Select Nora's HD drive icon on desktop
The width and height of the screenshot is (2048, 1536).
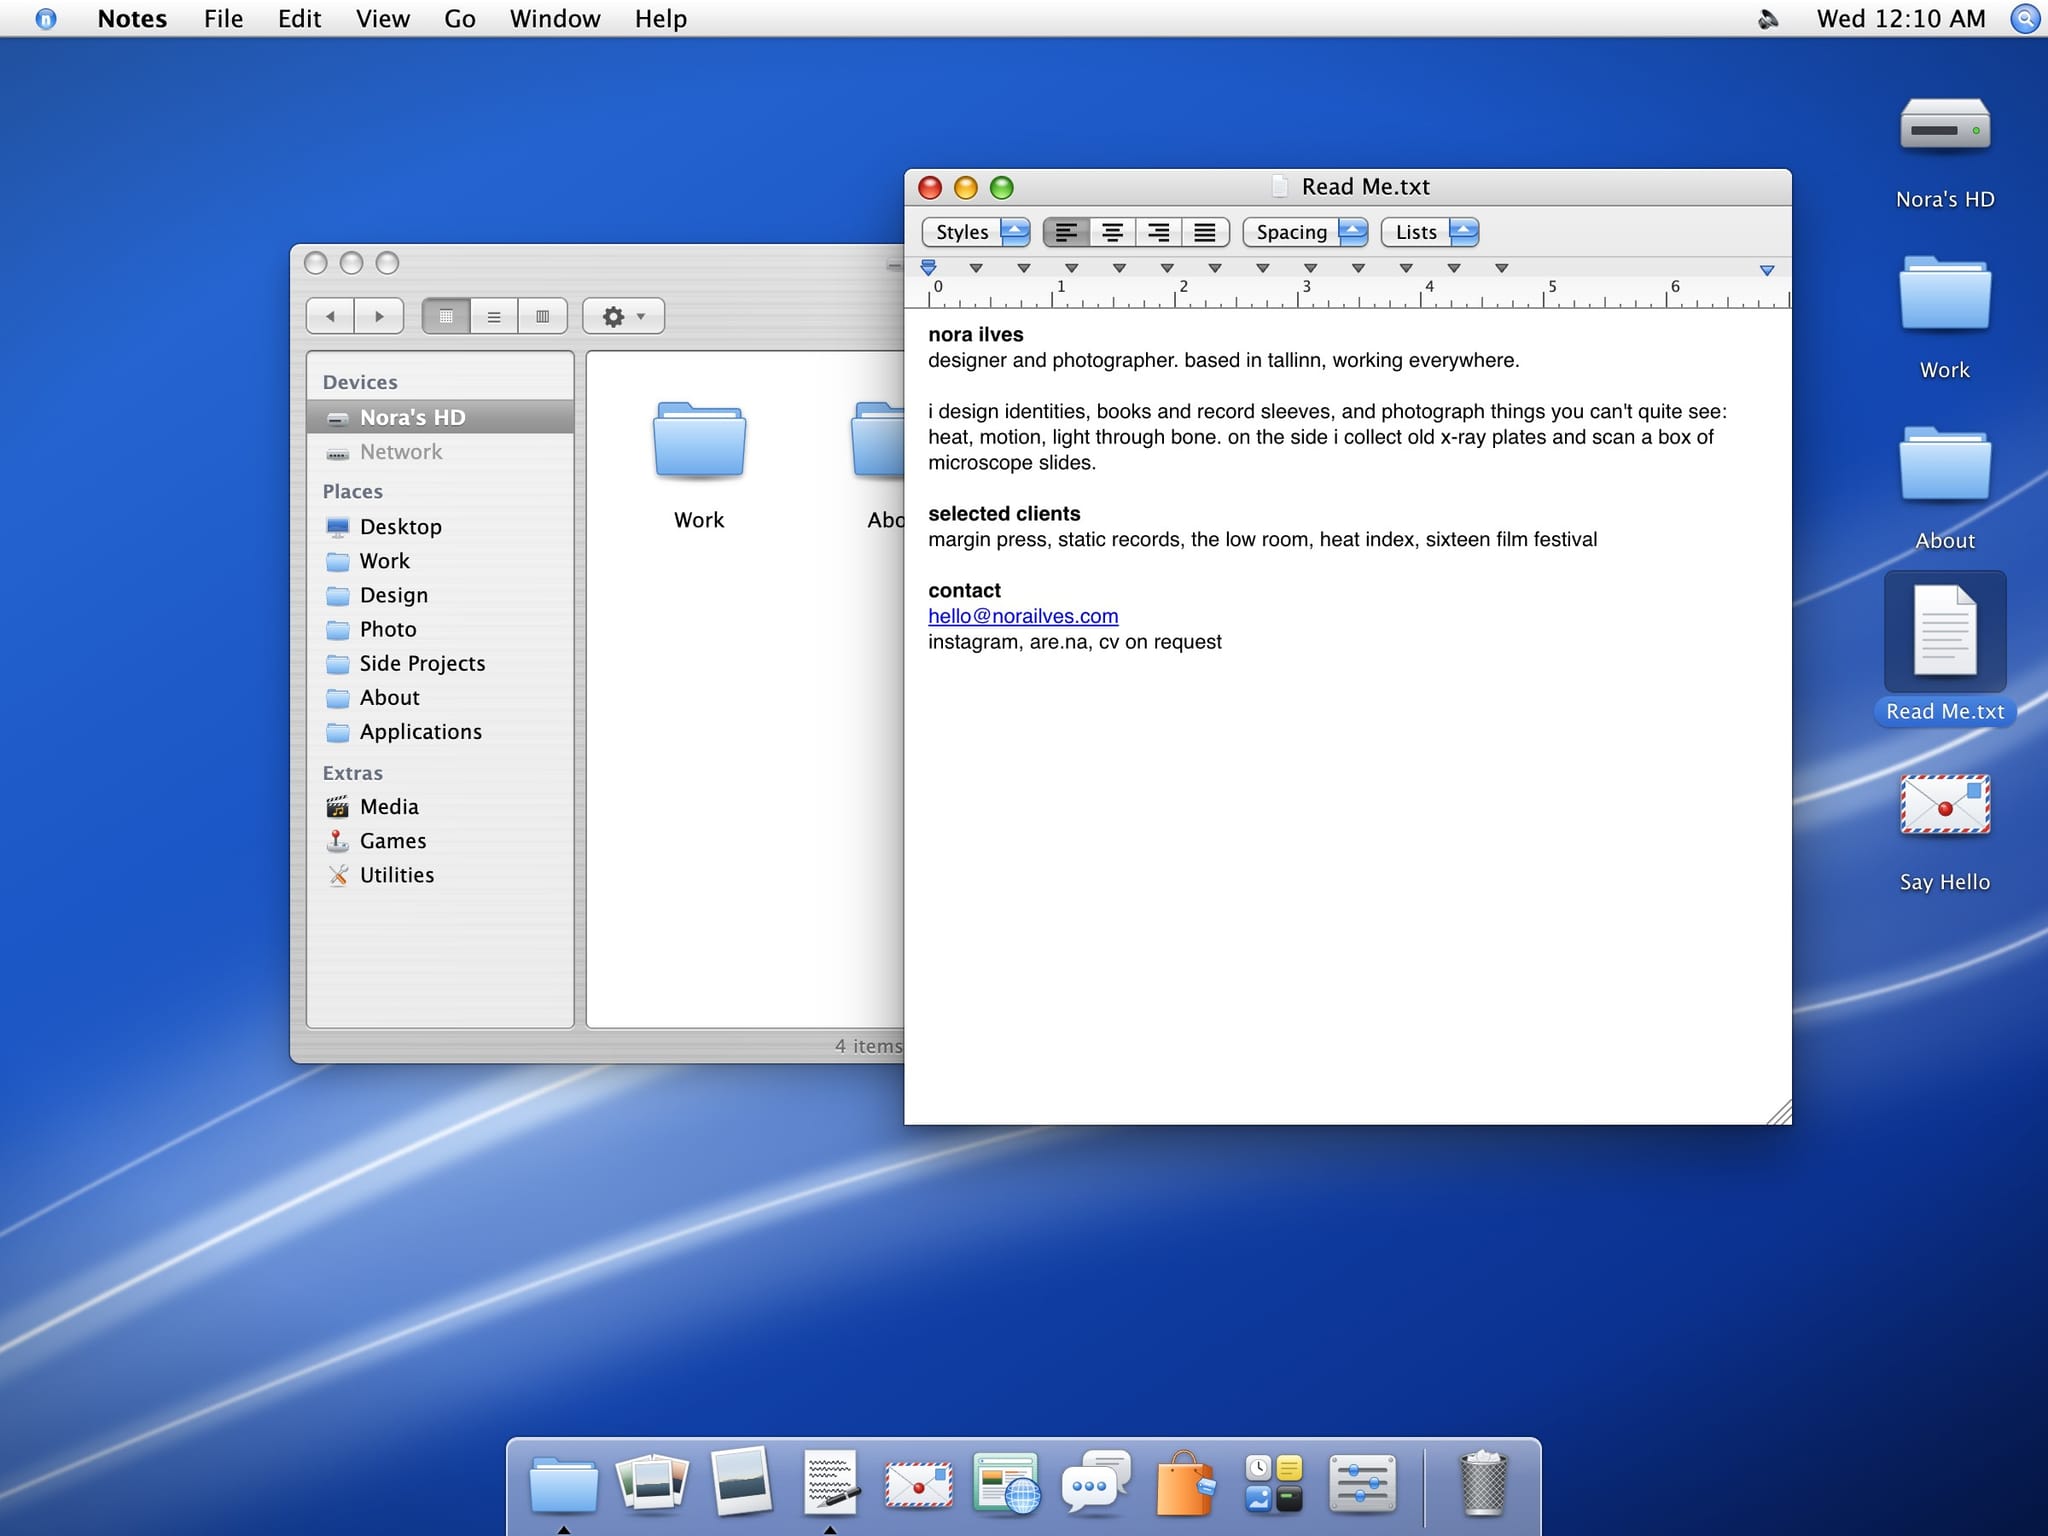[x=1944, y=126]
